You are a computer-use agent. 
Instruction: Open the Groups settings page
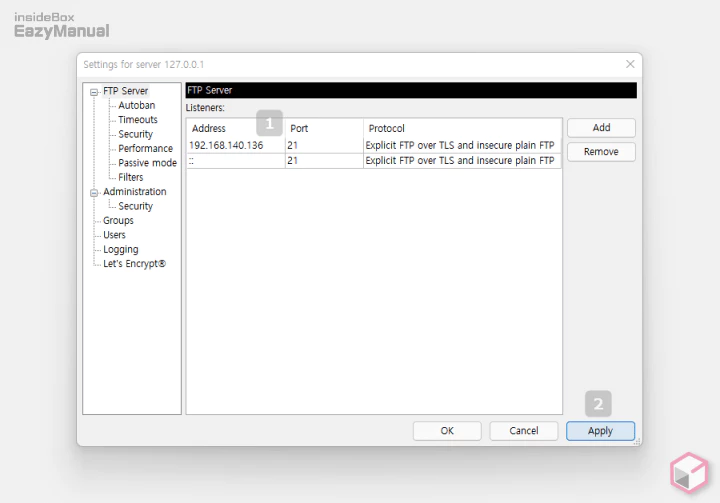tap(118, 221)
